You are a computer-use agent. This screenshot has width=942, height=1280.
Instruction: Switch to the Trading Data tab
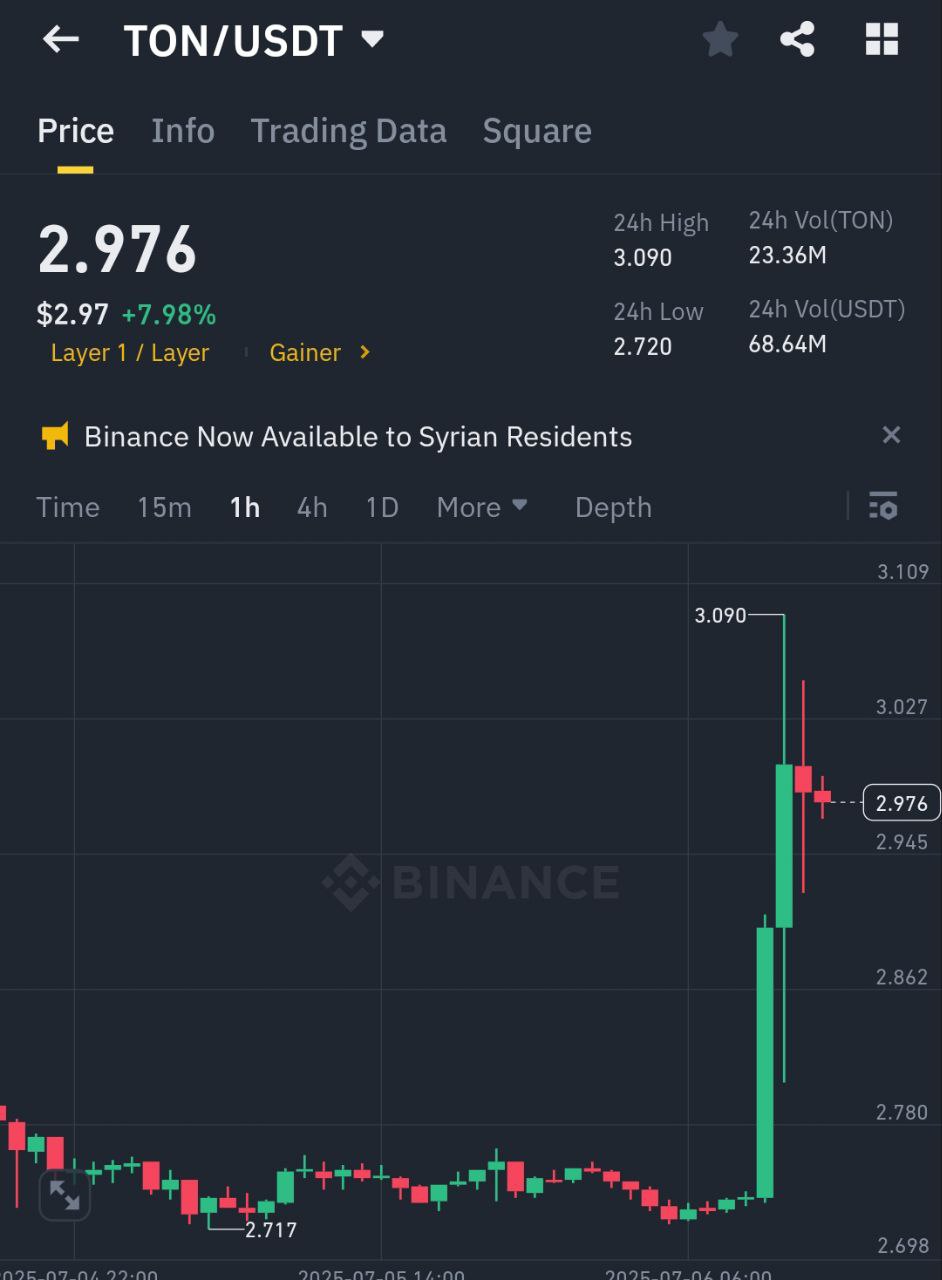(x=348, y=131)
